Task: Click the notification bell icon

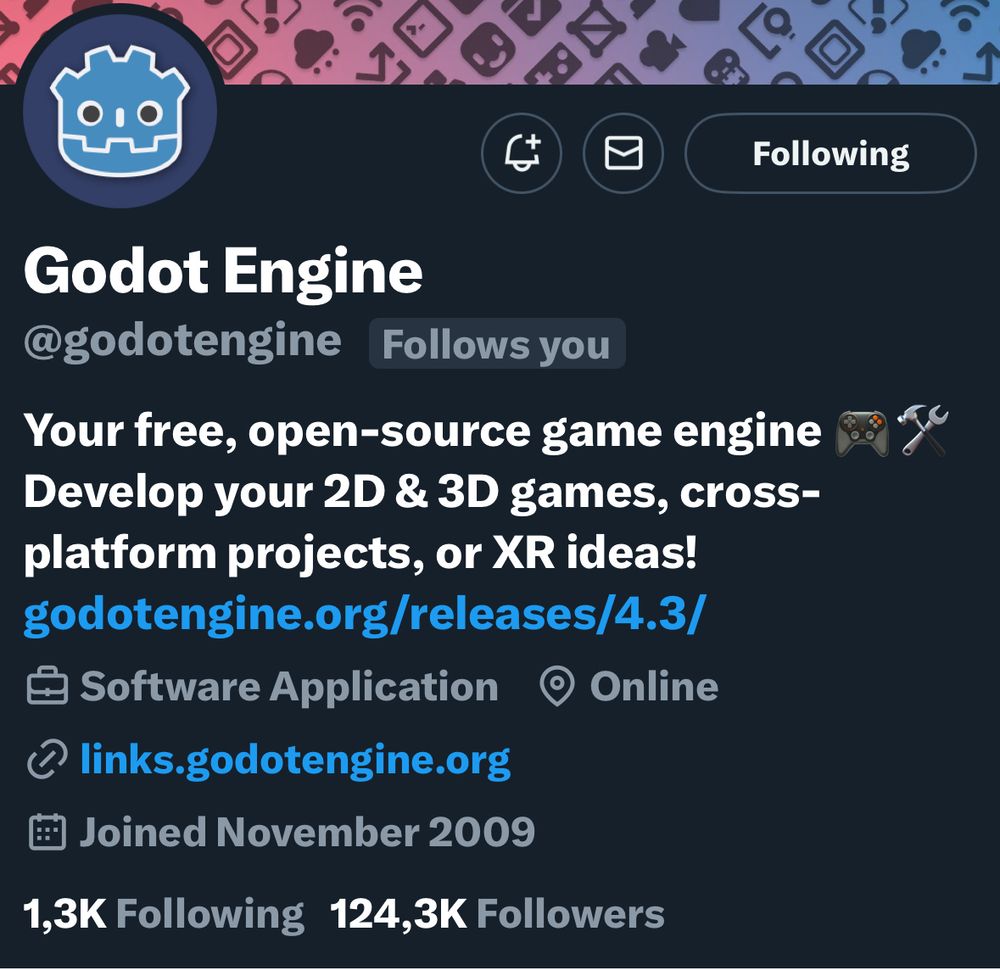Action: (x=522, y=153)
